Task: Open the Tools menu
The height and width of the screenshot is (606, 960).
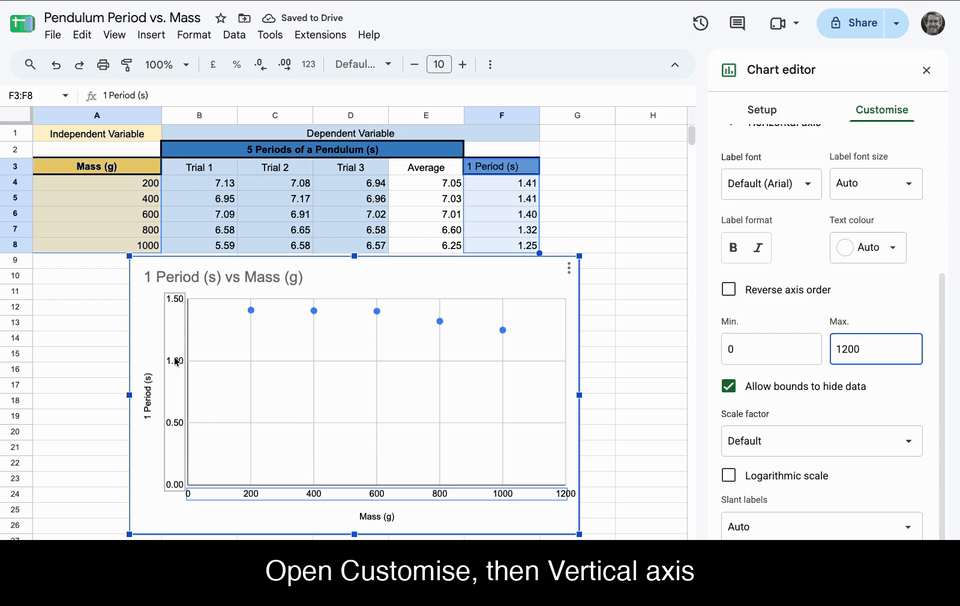Action: coord(270,35)
